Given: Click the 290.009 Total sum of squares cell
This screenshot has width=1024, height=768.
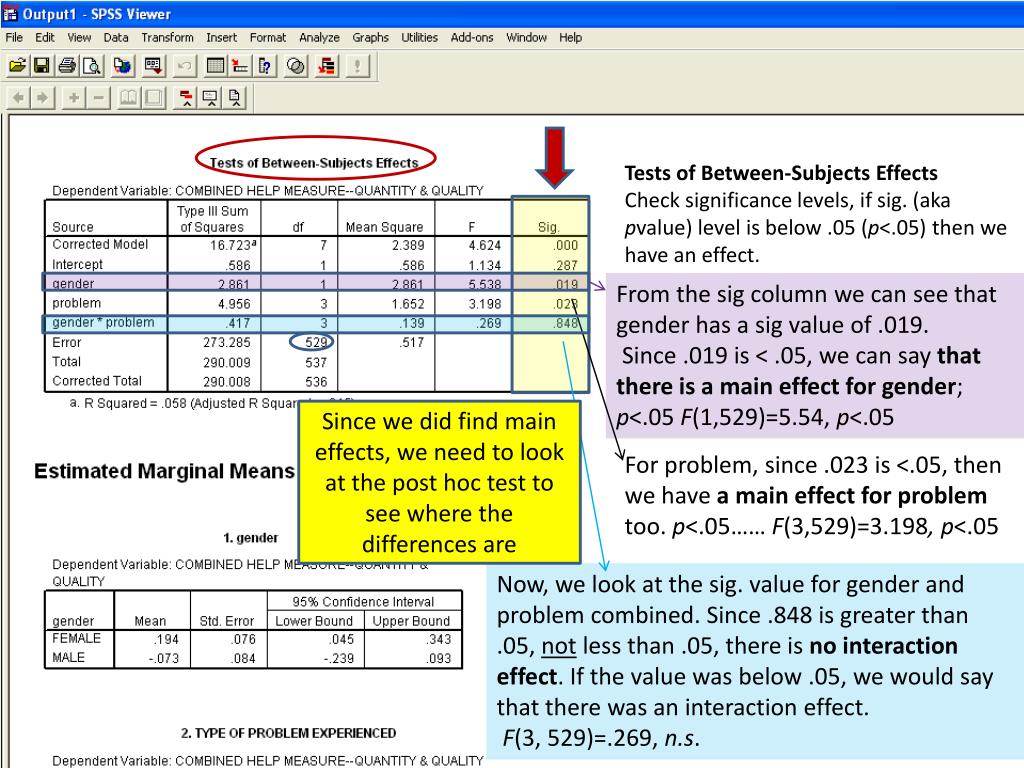Looking at the screenshot, I should [227, 362].
